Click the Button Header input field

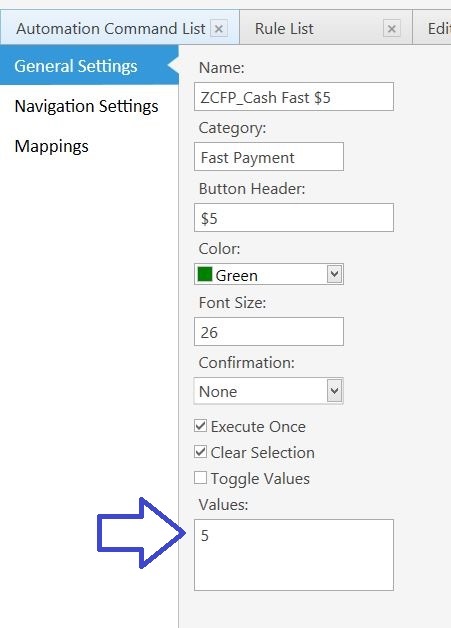[294, 217]
